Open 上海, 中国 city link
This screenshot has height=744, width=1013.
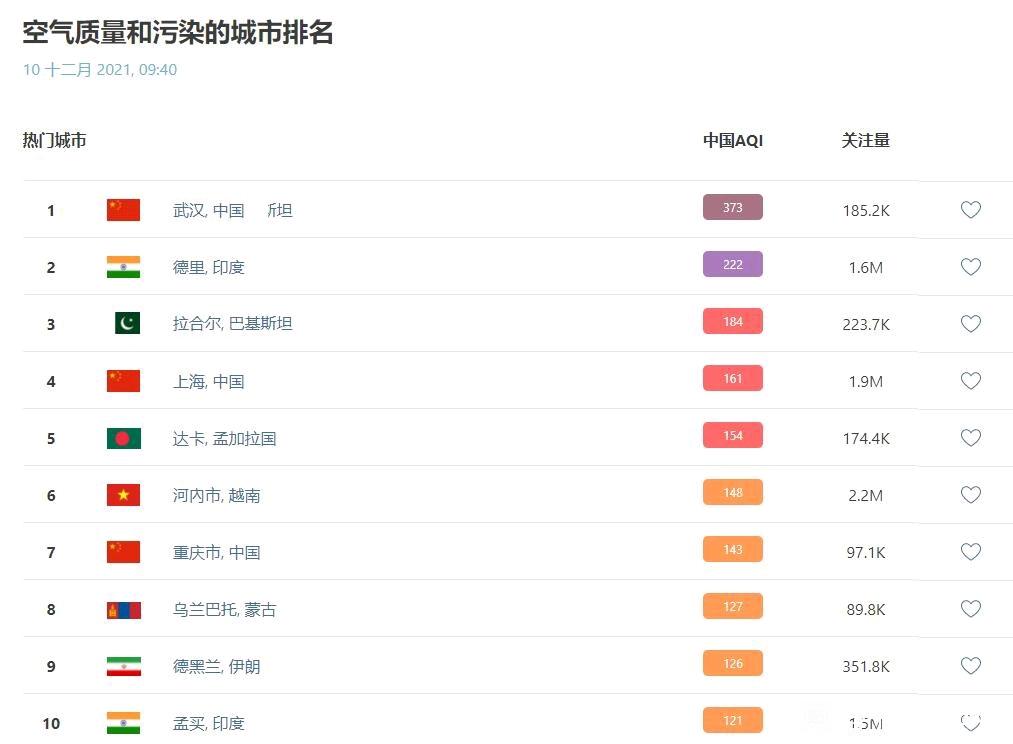pos(208,381)
